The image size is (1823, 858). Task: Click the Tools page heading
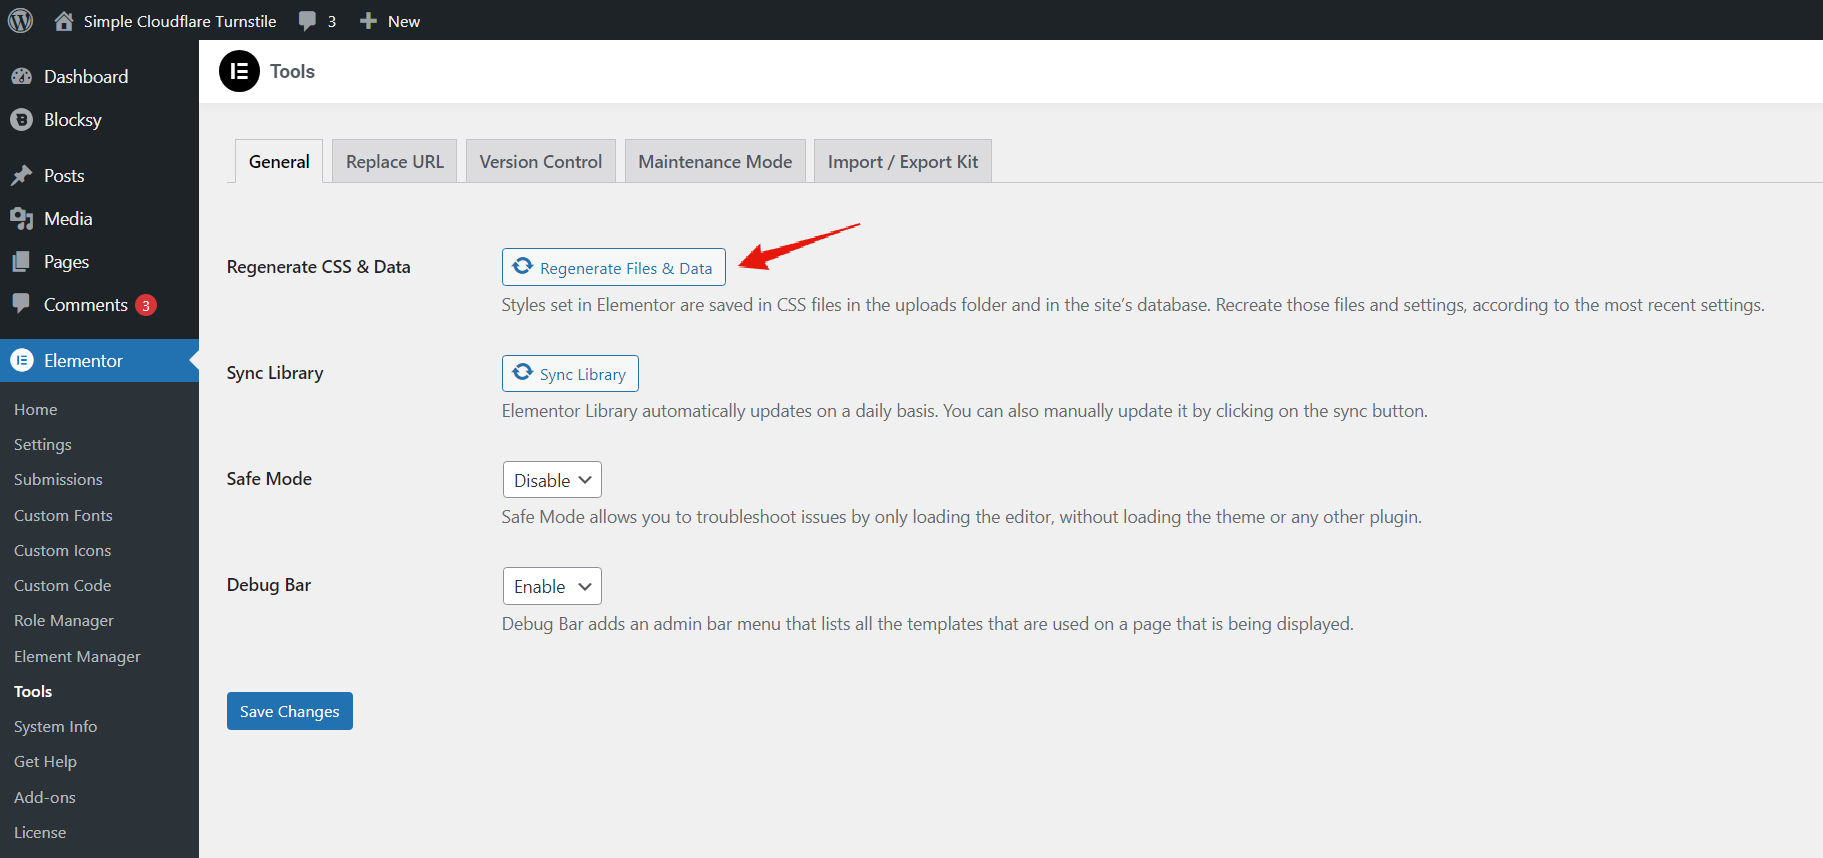pyautogui.click(x=292, y=71)
